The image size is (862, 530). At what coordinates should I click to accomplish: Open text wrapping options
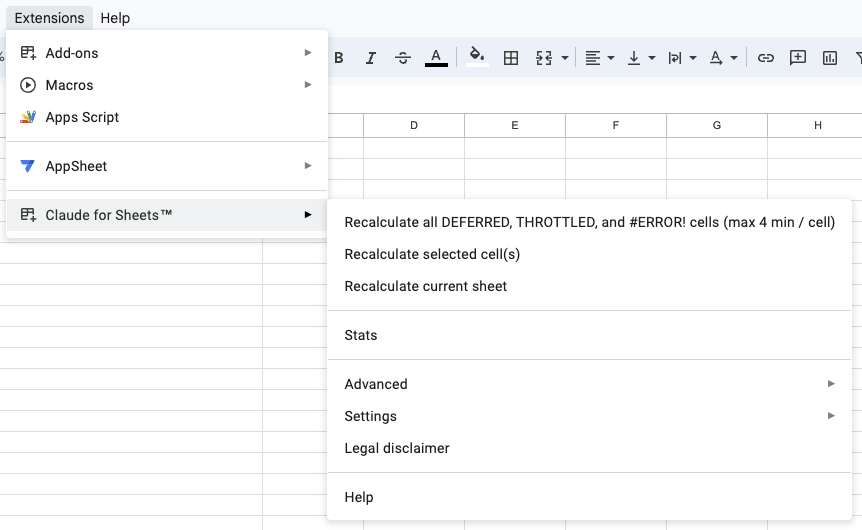point(675,58)
